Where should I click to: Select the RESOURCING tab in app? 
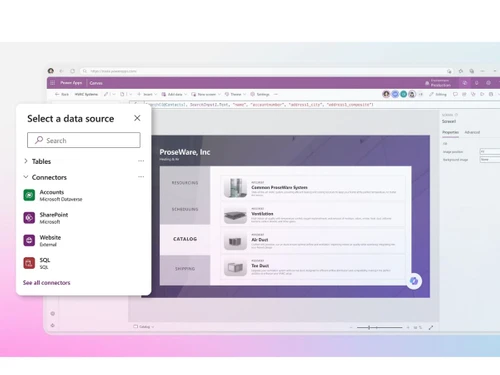pos(185,183)
